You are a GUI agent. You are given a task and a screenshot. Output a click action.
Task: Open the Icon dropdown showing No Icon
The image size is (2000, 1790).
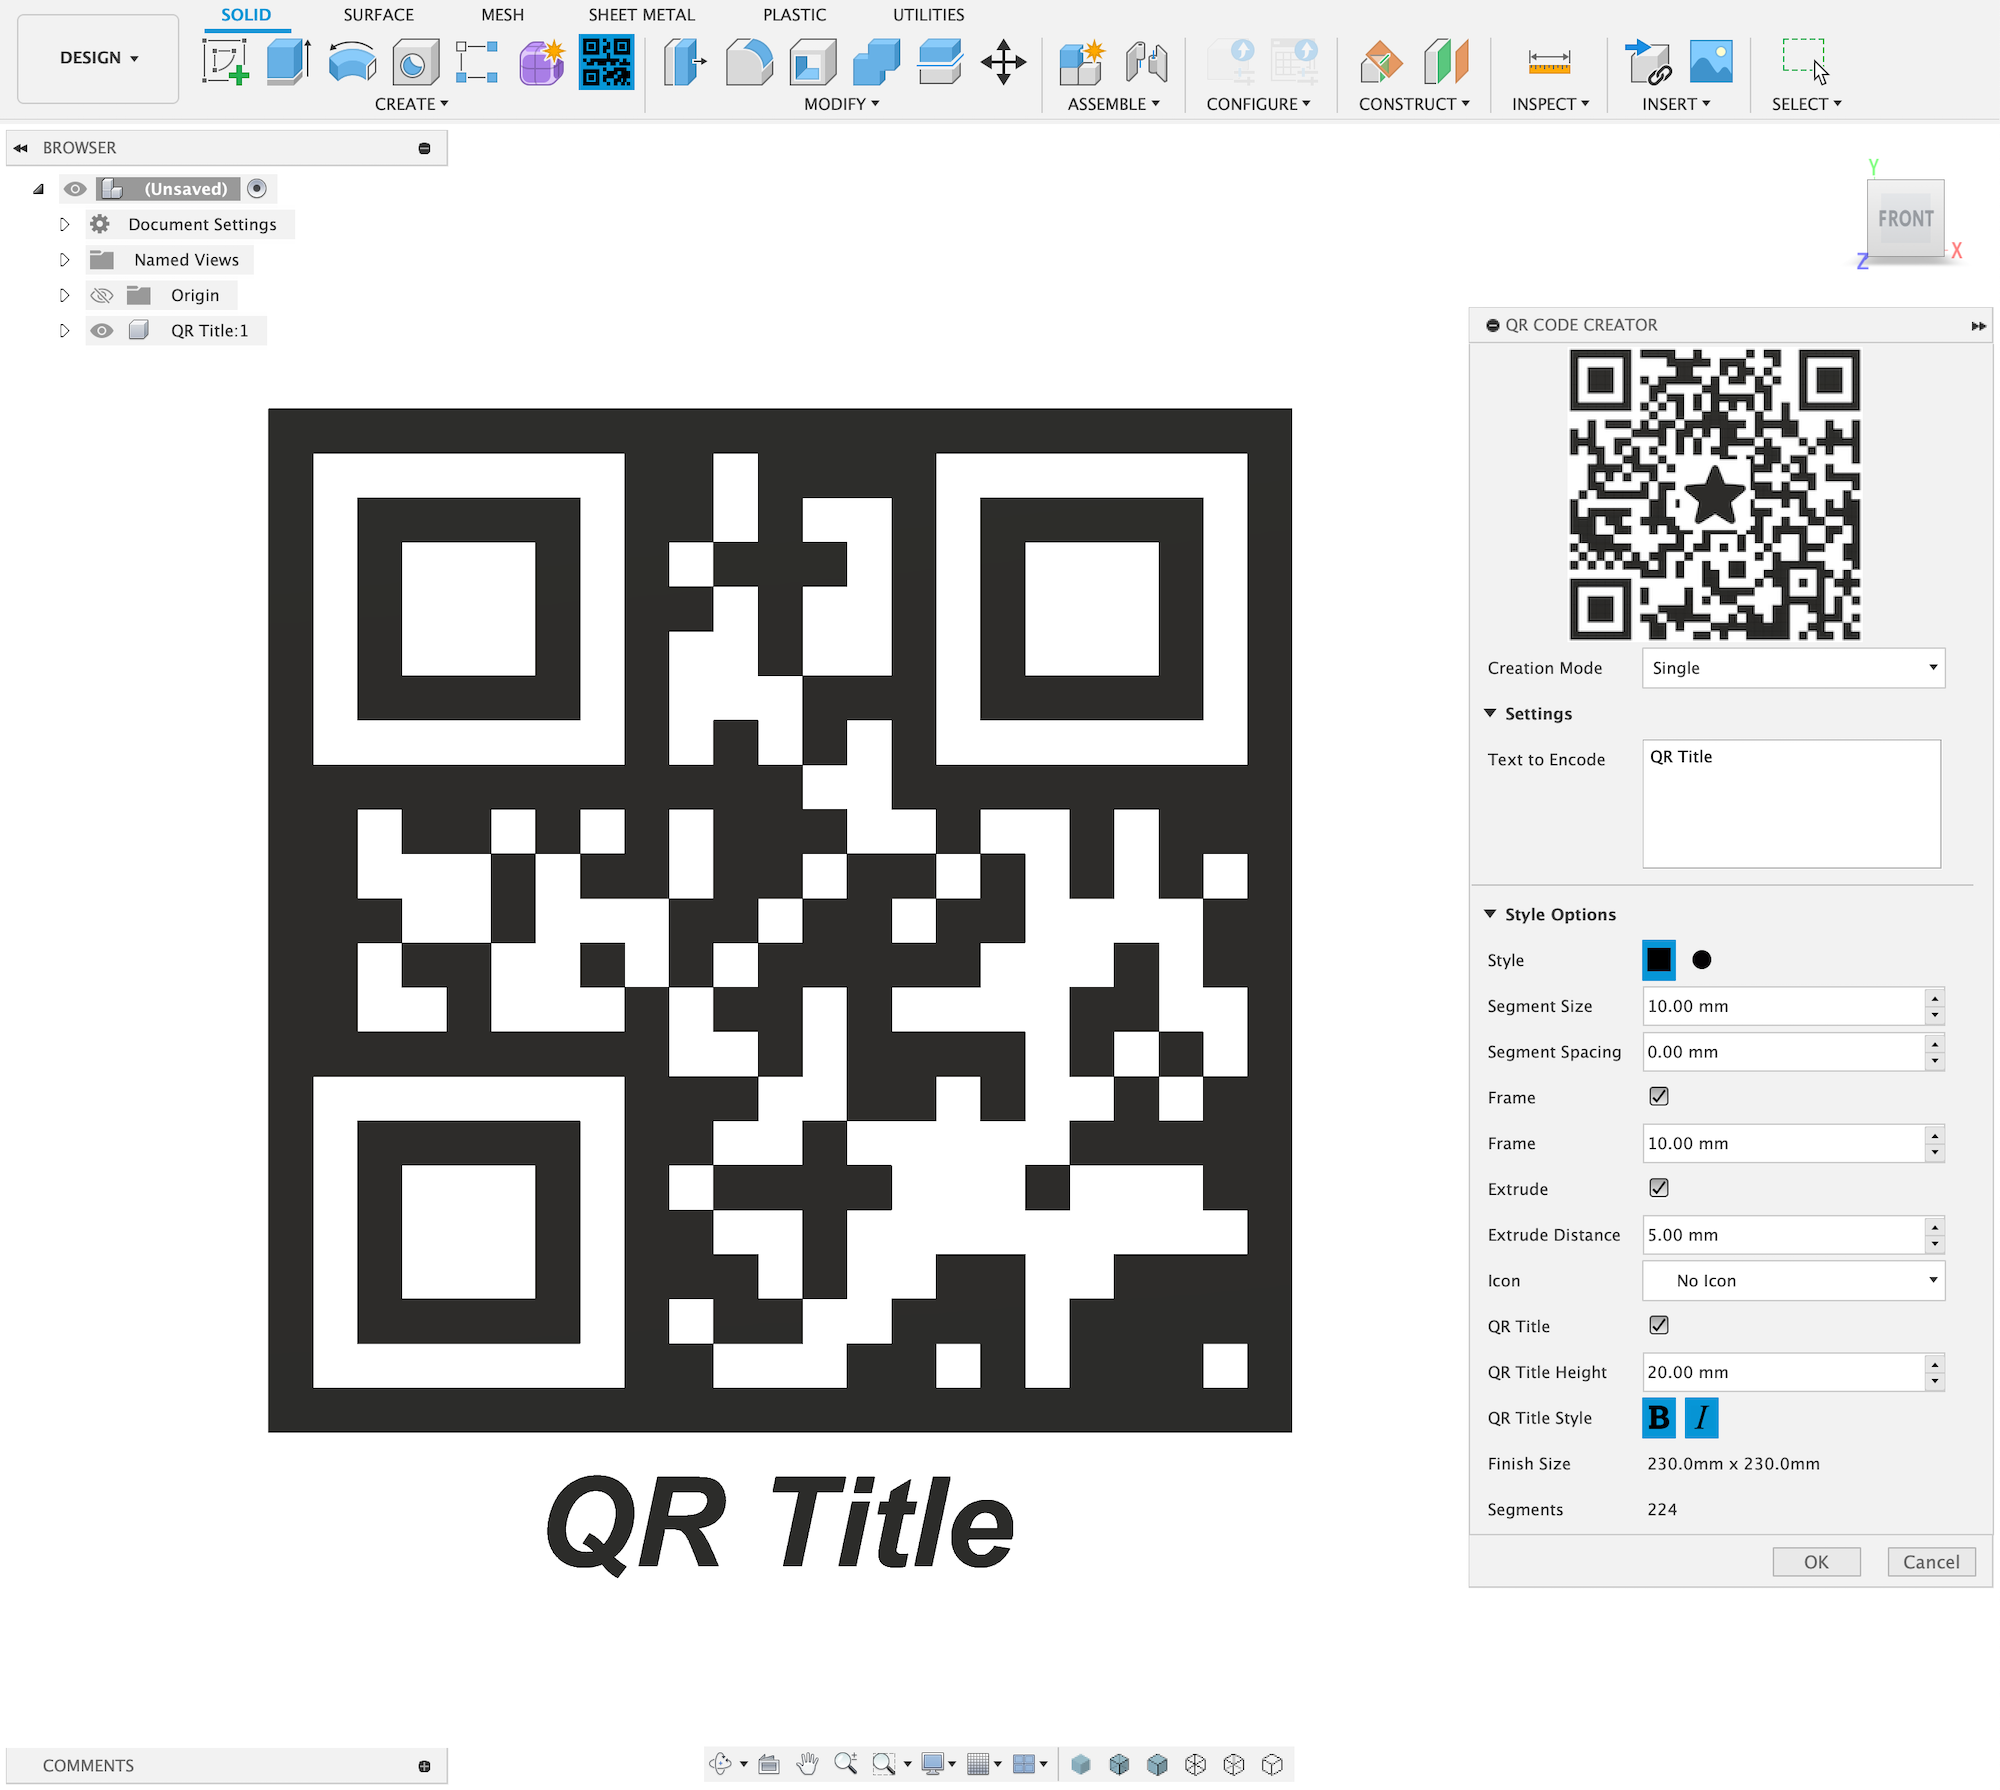(x=1793, y=1281)
